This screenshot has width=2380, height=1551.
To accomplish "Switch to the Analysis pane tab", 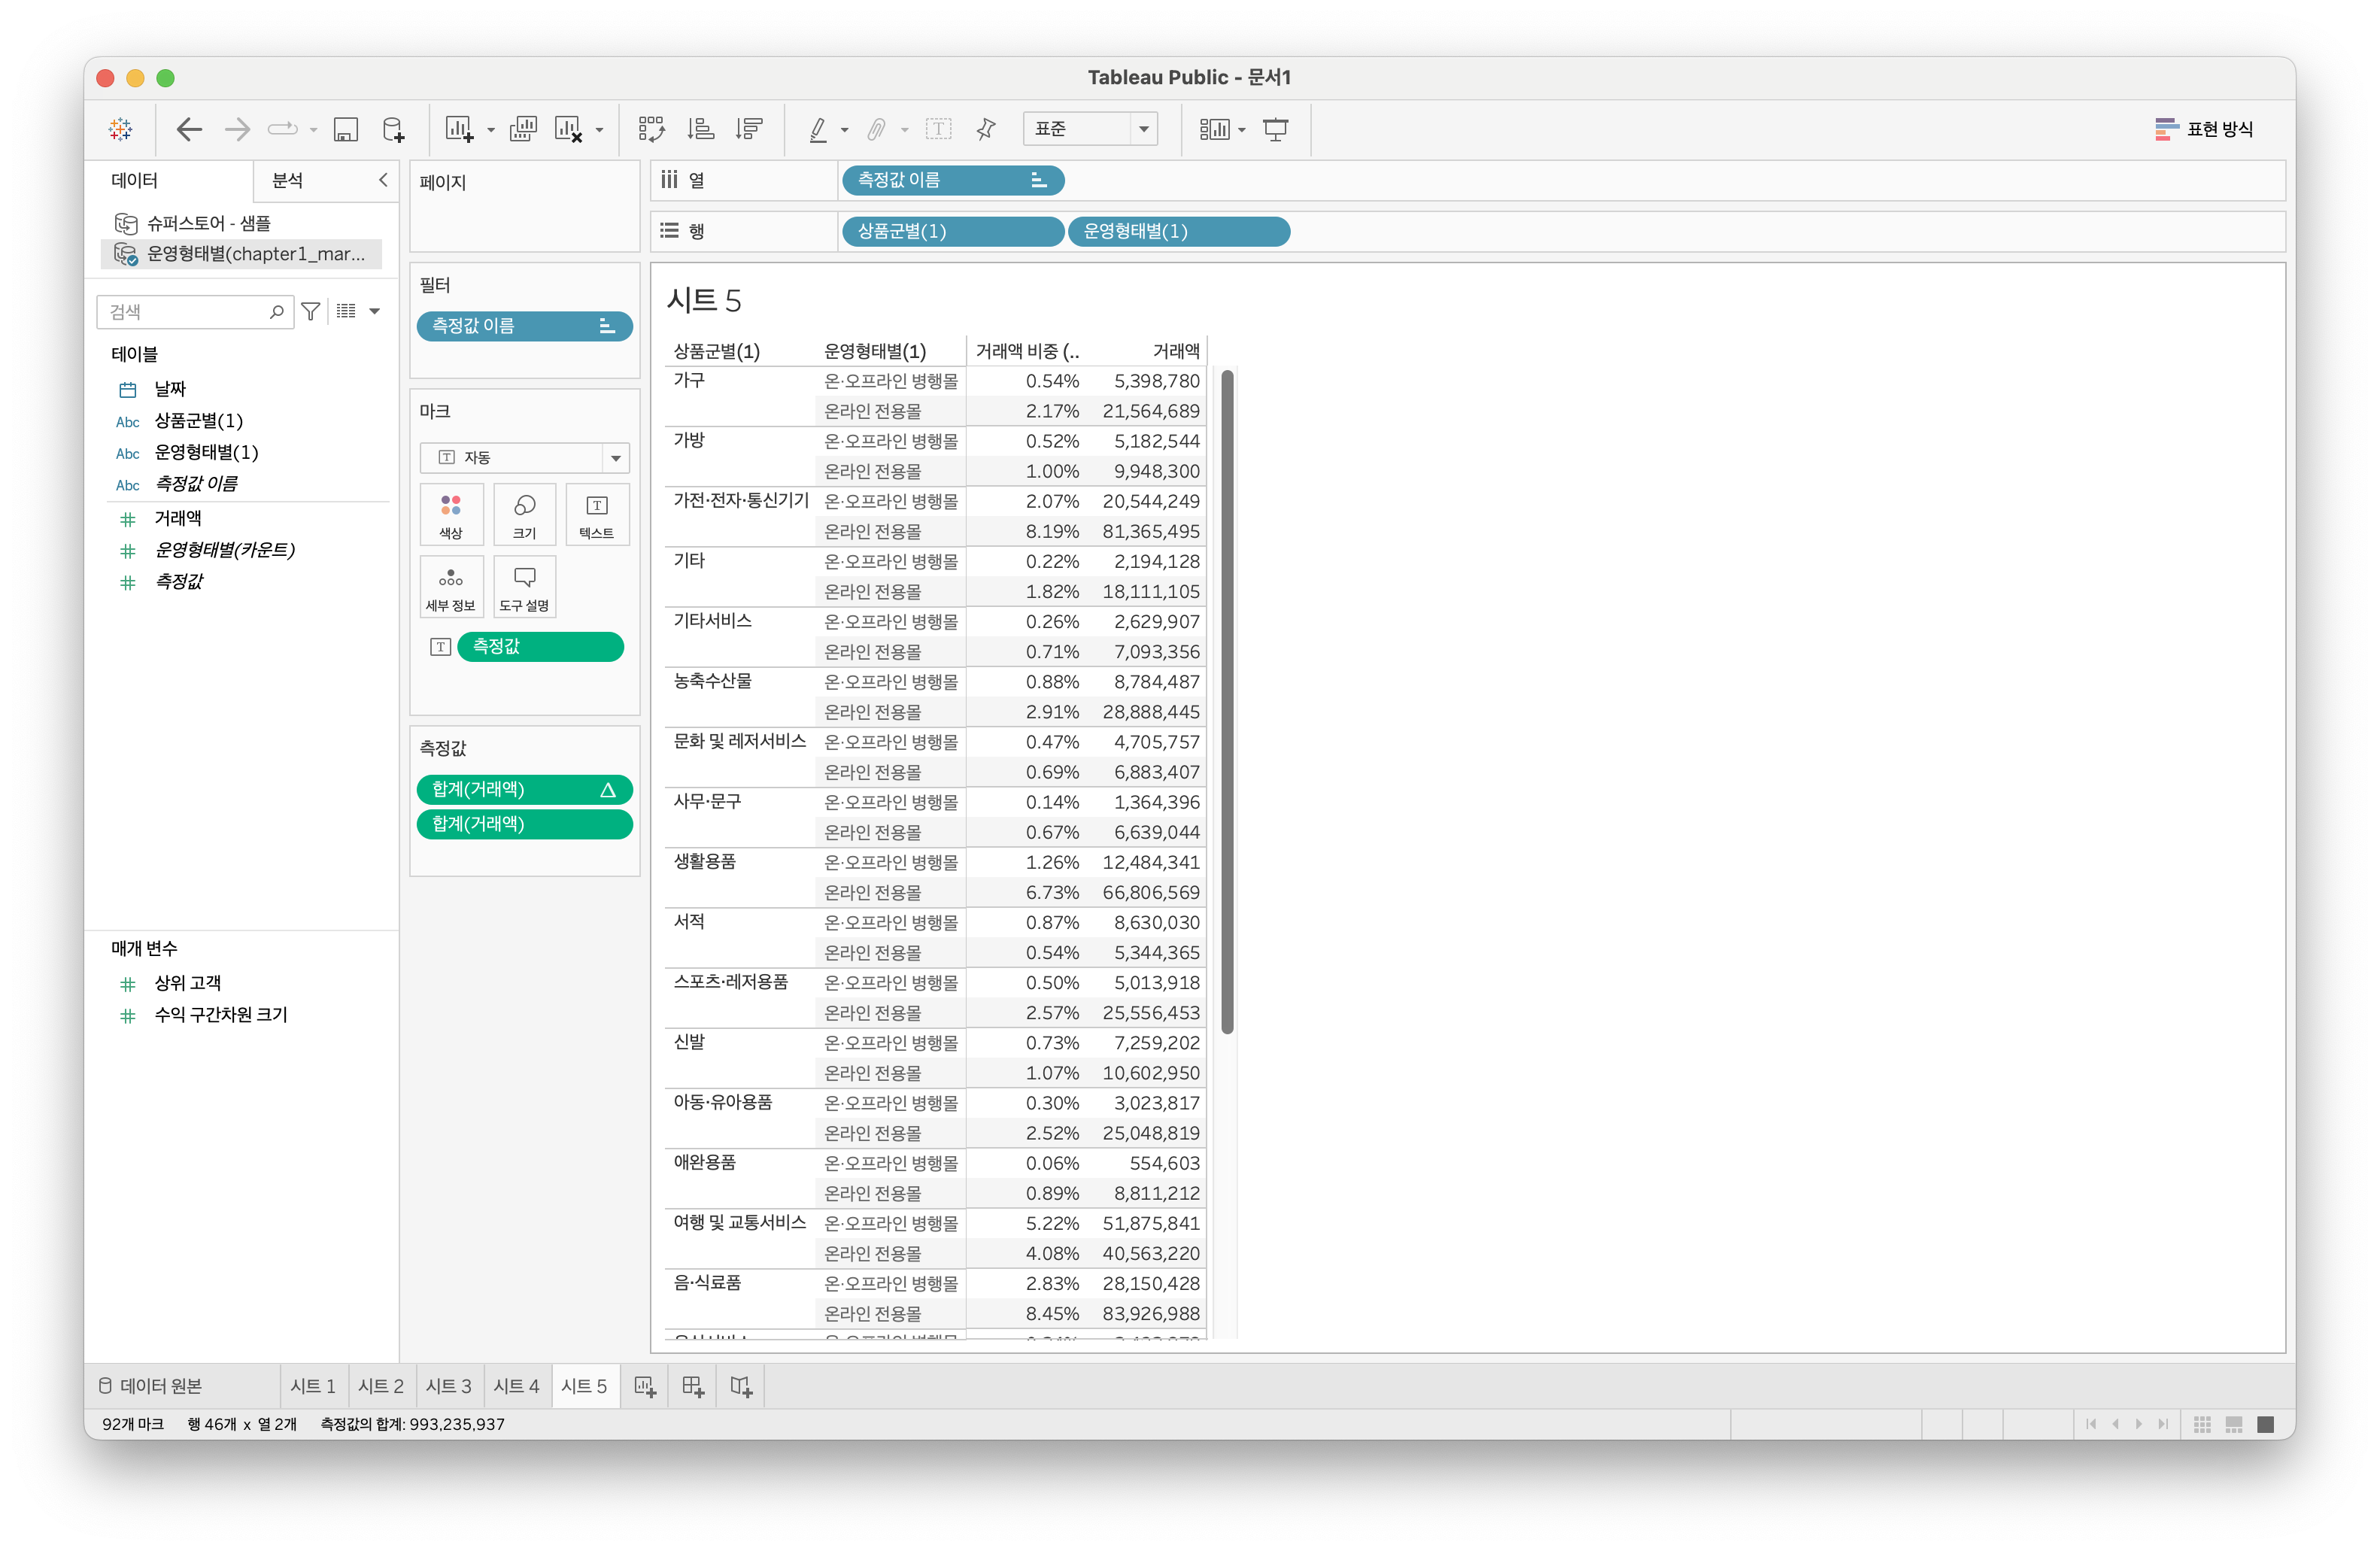I will [288, 180].
